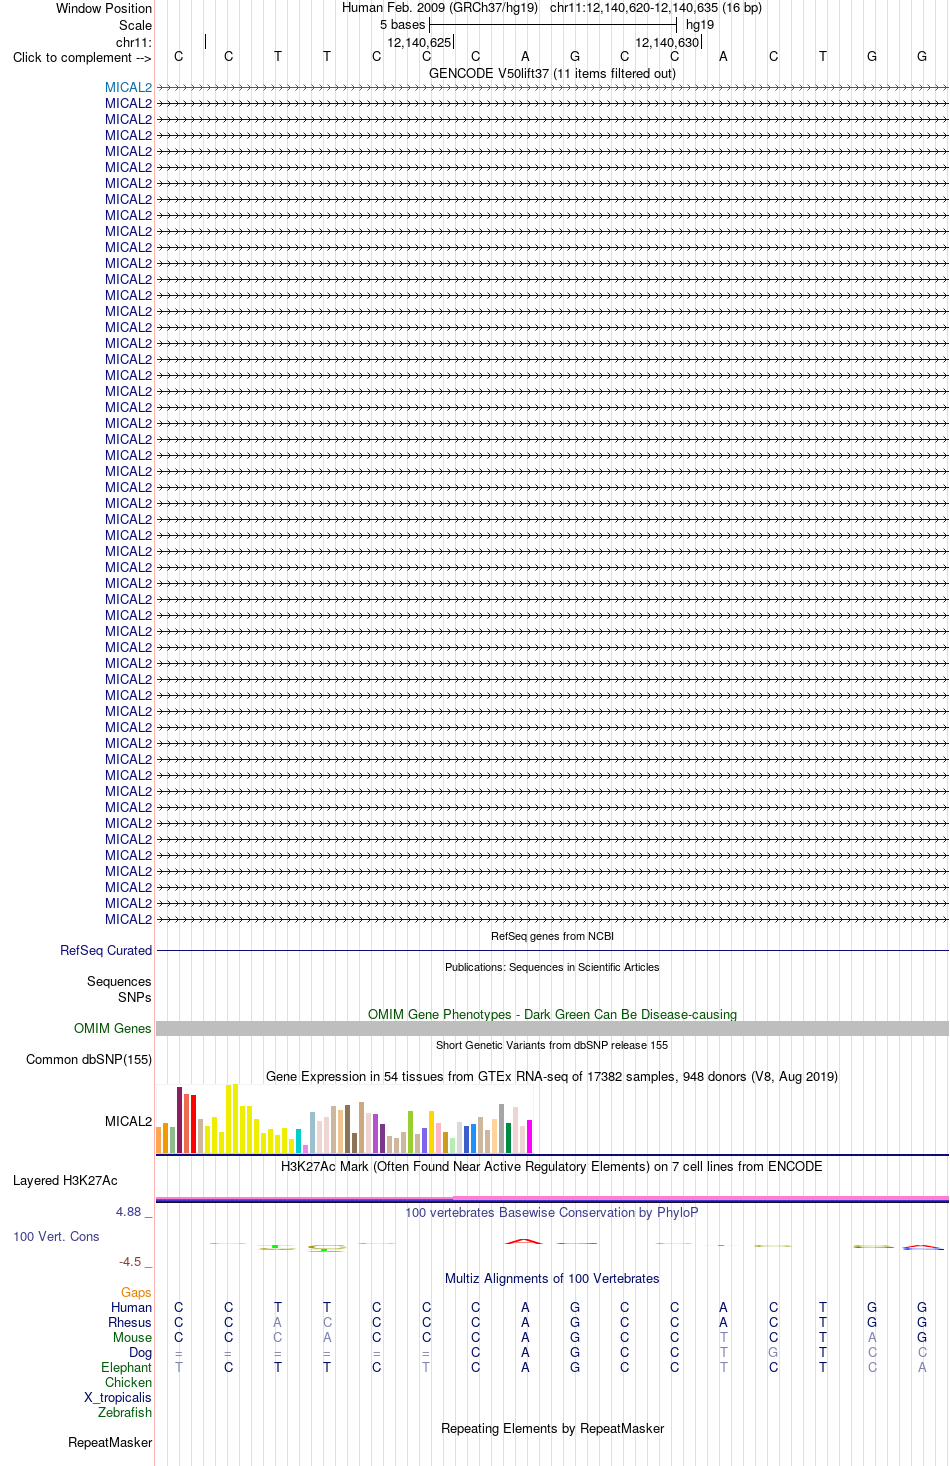This screenshot has height=1466, width=950.
Task: Click the cyan bar in GTEx chart
Action: pyautogui.click(x=298, y=1141)
